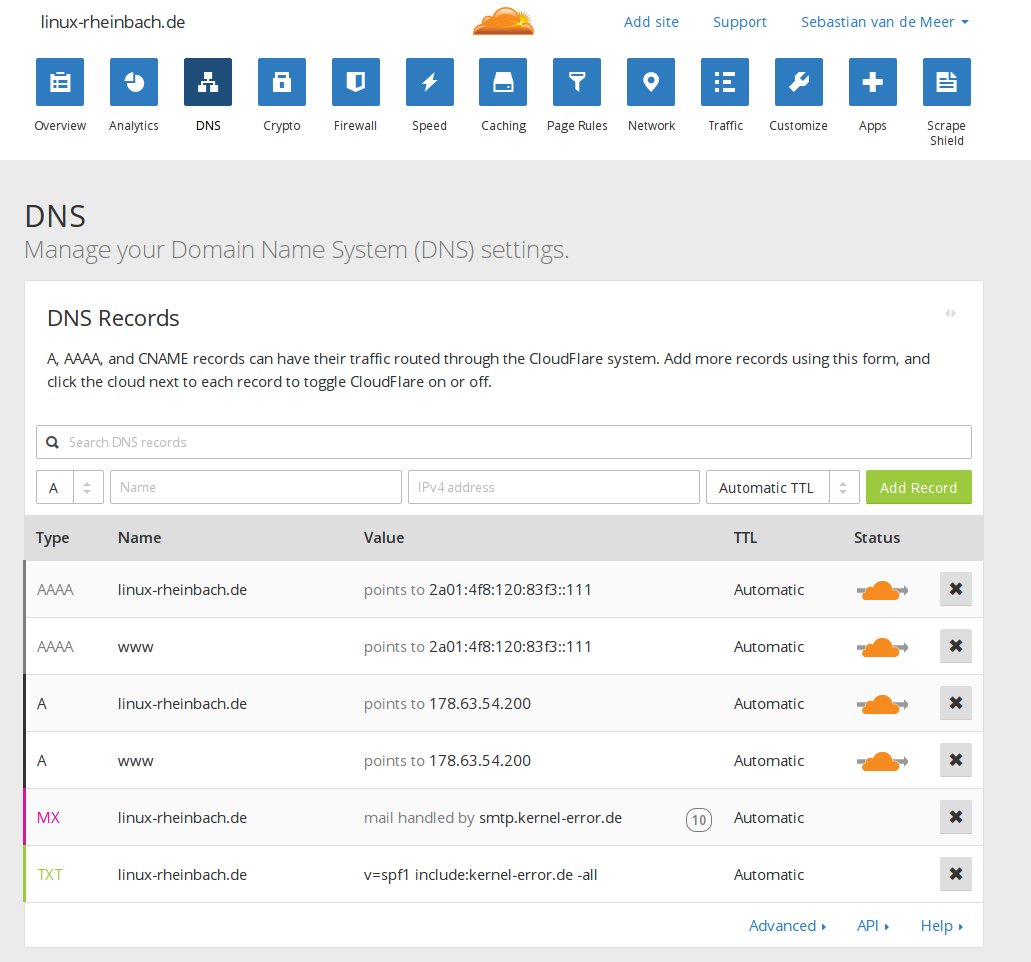
Task: Click the smtp.kernel-error.de MX value
Action: [x=550, y=817]
